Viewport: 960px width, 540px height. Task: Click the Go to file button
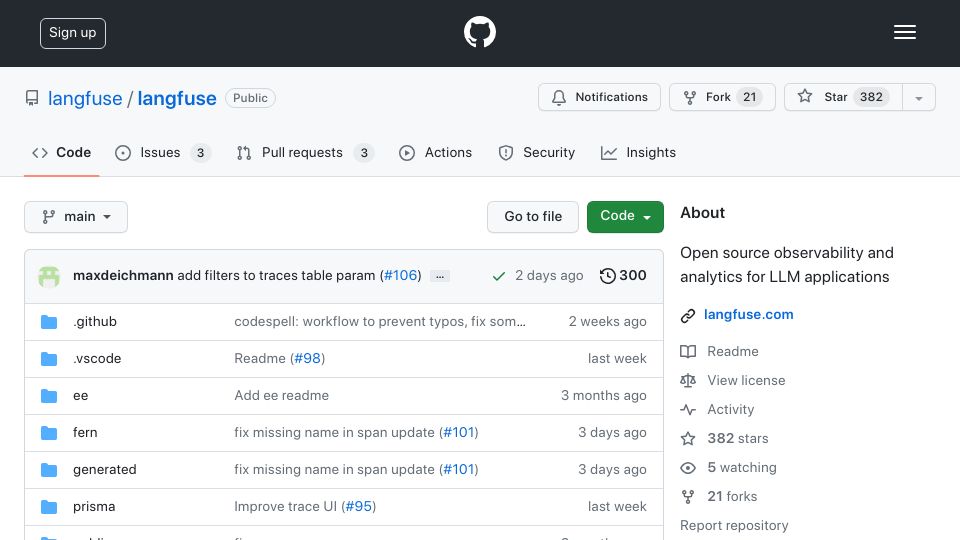pos(533,217)
